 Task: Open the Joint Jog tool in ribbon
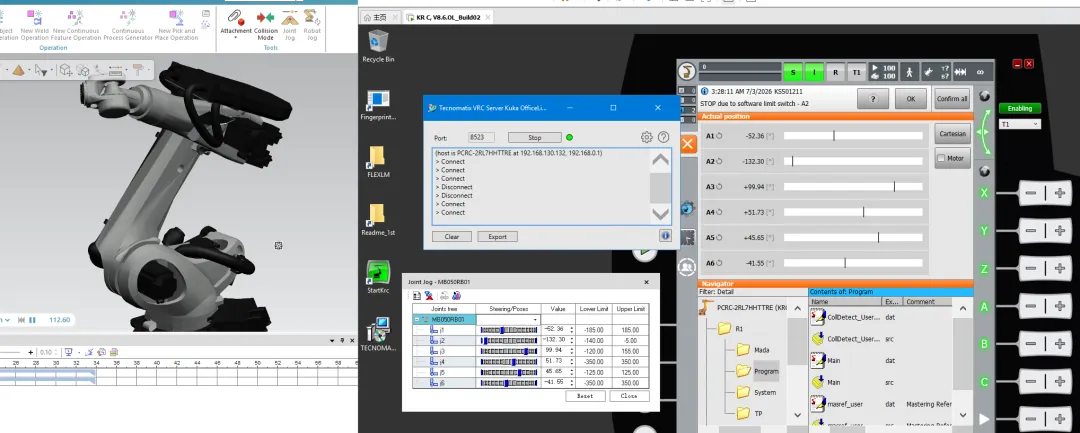(x=290, y=25)
